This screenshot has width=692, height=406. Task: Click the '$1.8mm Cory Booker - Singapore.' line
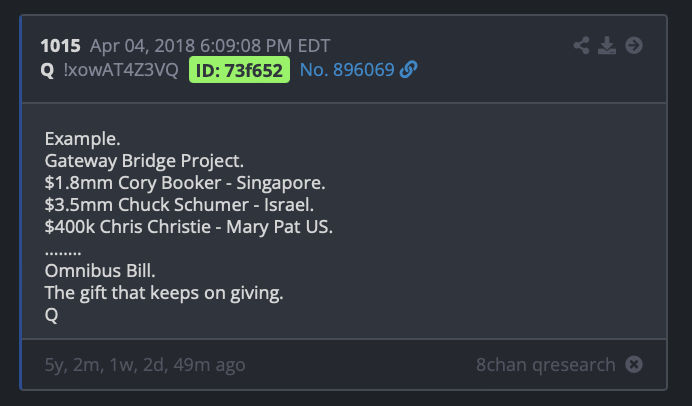[x=185, y=183]
